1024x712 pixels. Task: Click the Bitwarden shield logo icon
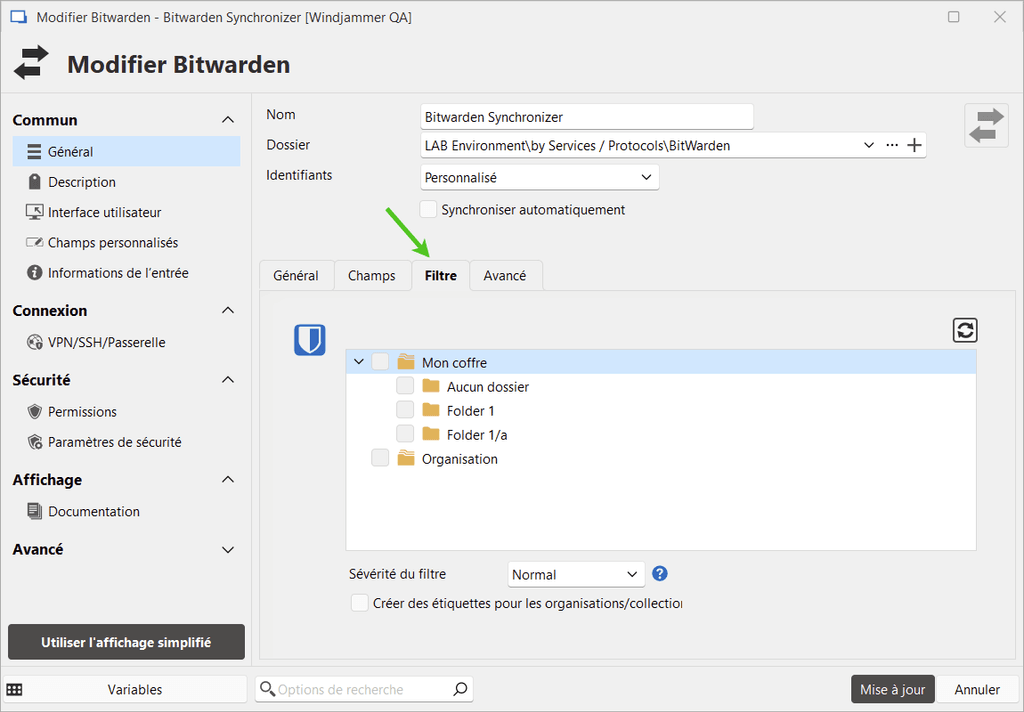point(309,340)
